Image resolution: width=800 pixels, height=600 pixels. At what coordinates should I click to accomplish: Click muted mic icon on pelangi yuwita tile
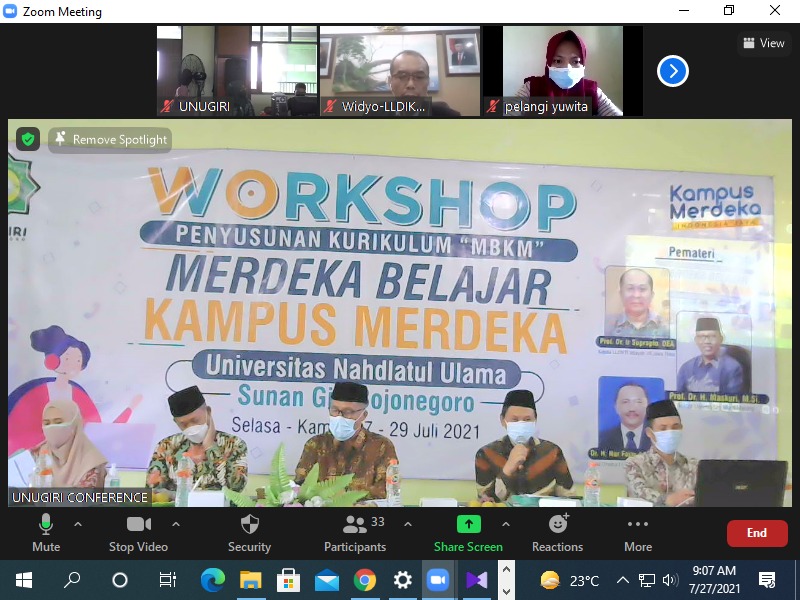click(x=493, y=106)
